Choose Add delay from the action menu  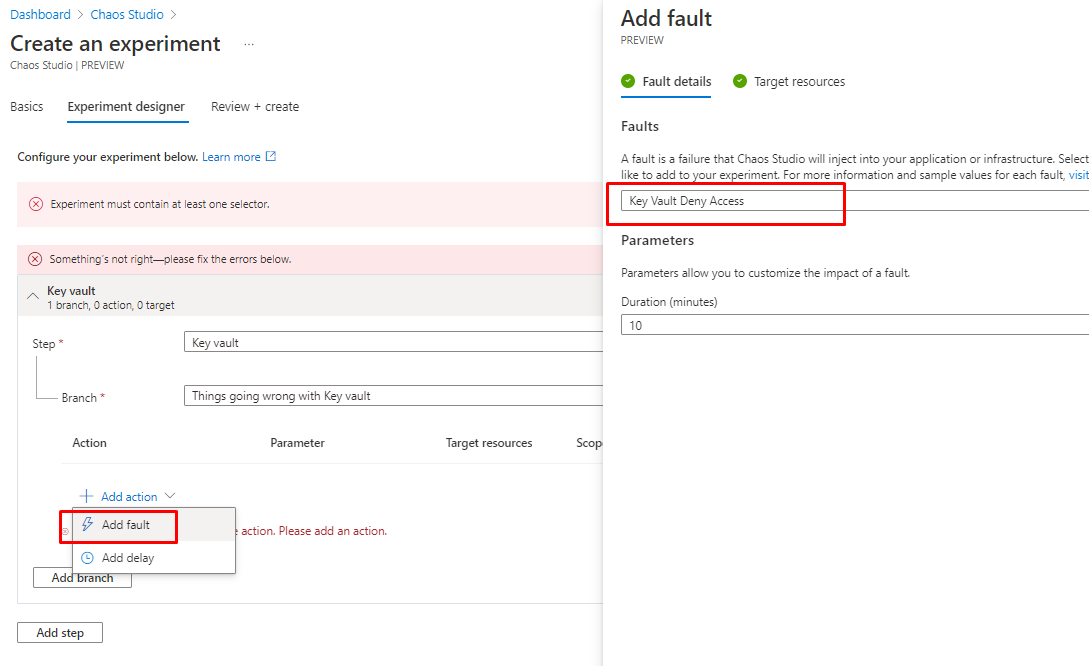128,558
